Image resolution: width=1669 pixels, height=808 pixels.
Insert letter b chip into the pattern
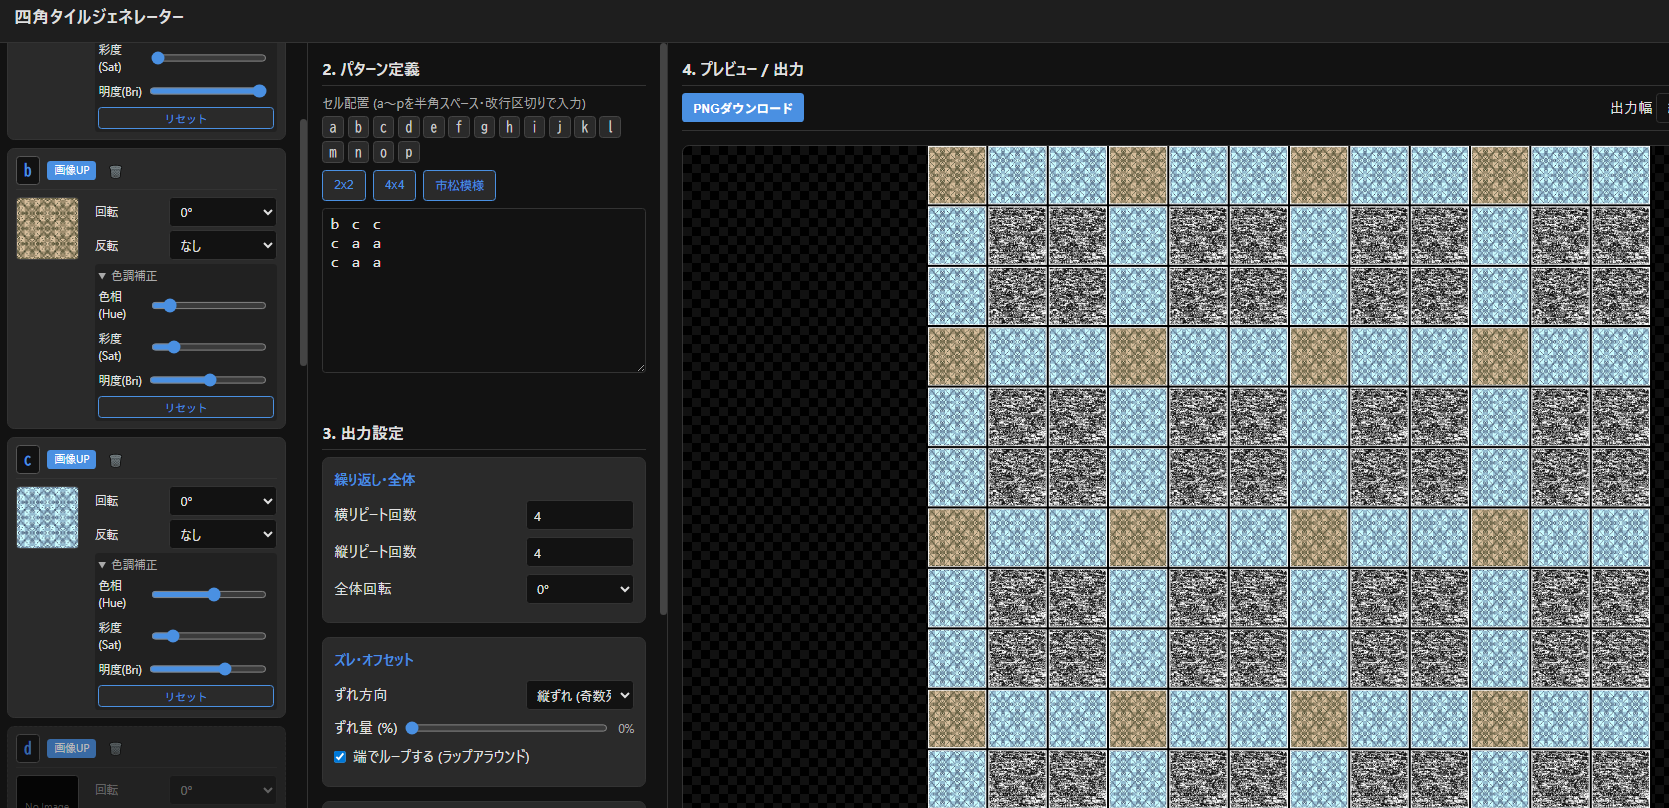coord(358,127)
